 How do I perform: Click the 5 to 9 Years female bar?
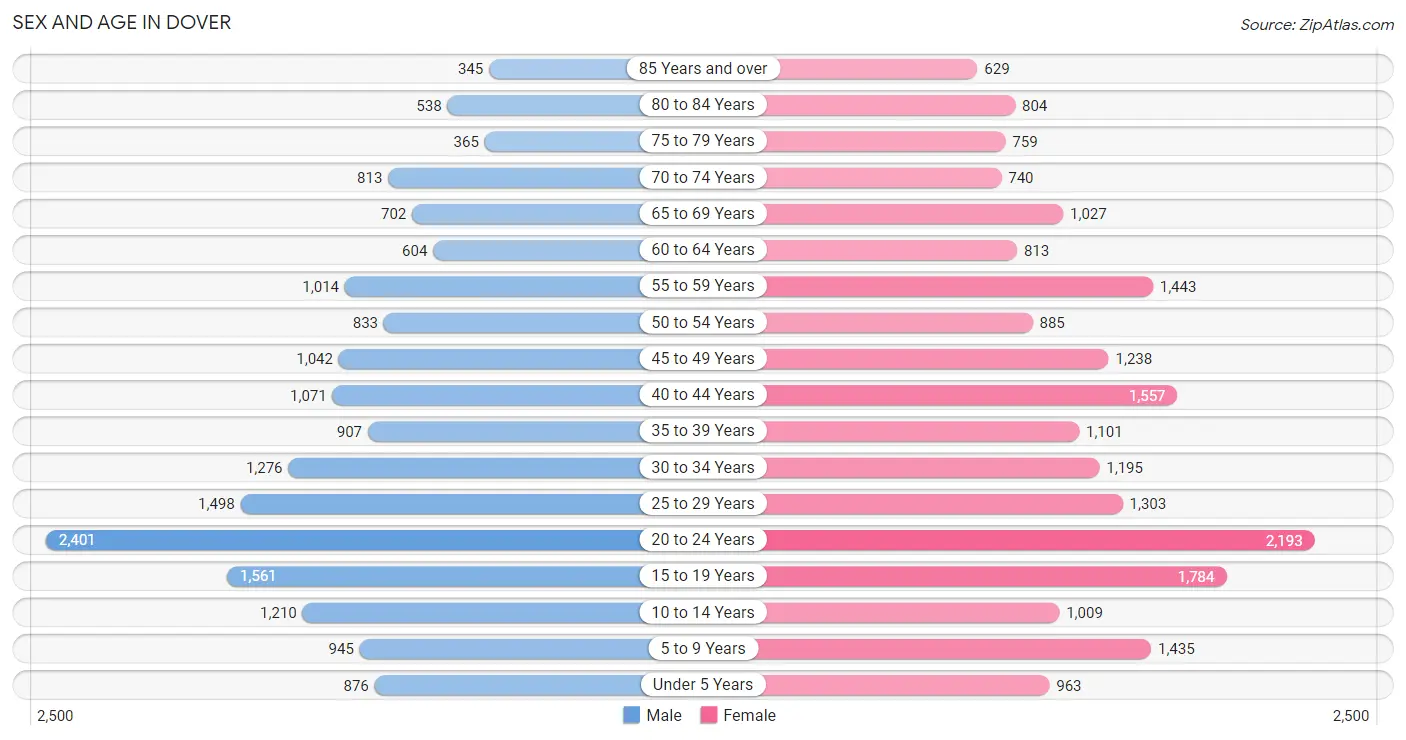(x=958, y=649)
